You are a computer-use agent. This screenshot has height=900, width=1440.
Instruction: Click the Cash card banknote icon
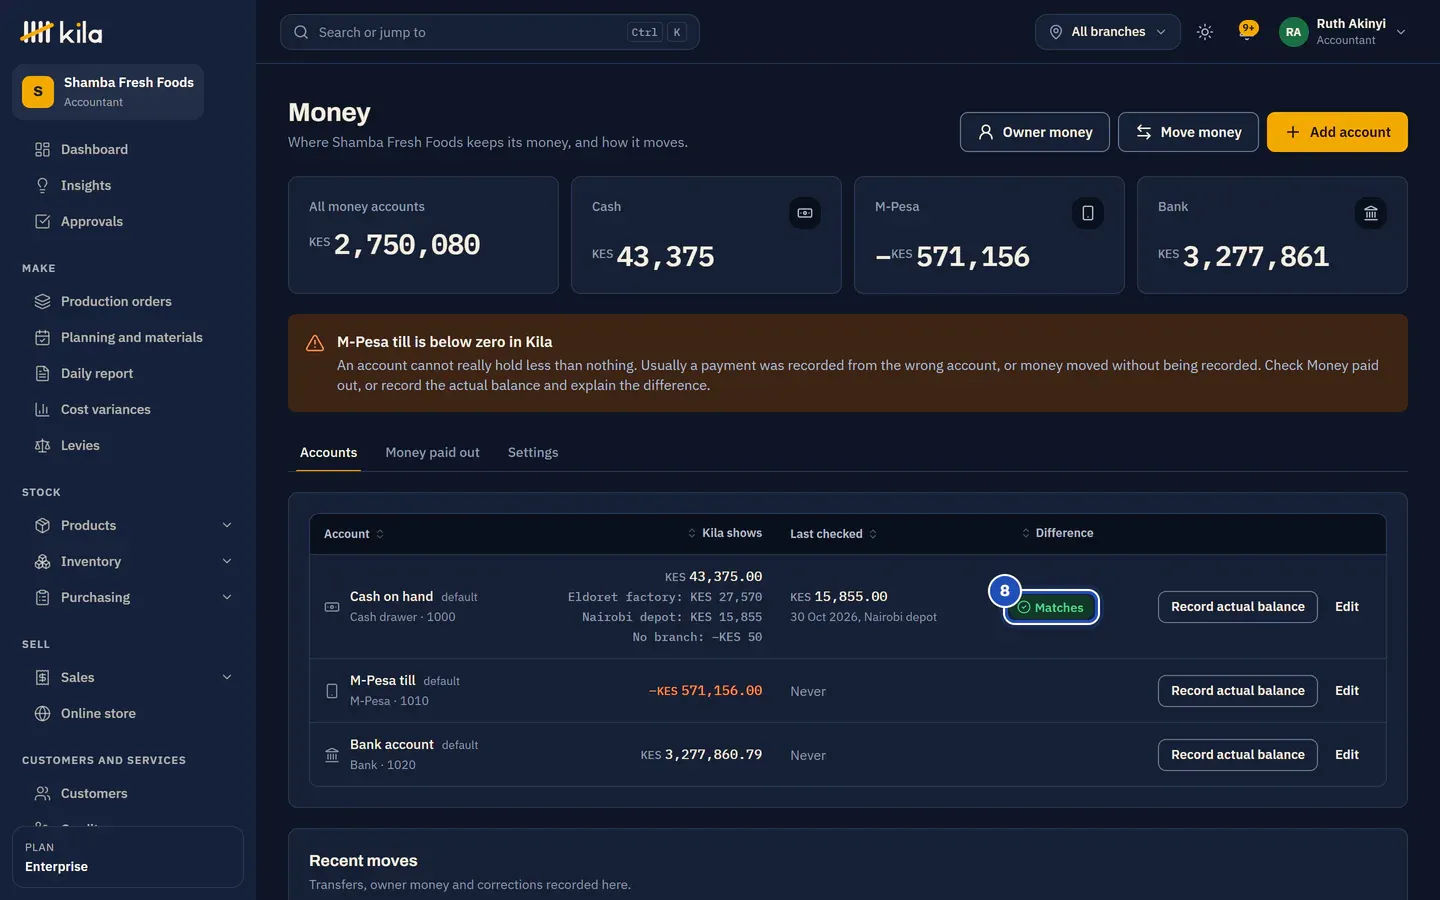(805, 213)
